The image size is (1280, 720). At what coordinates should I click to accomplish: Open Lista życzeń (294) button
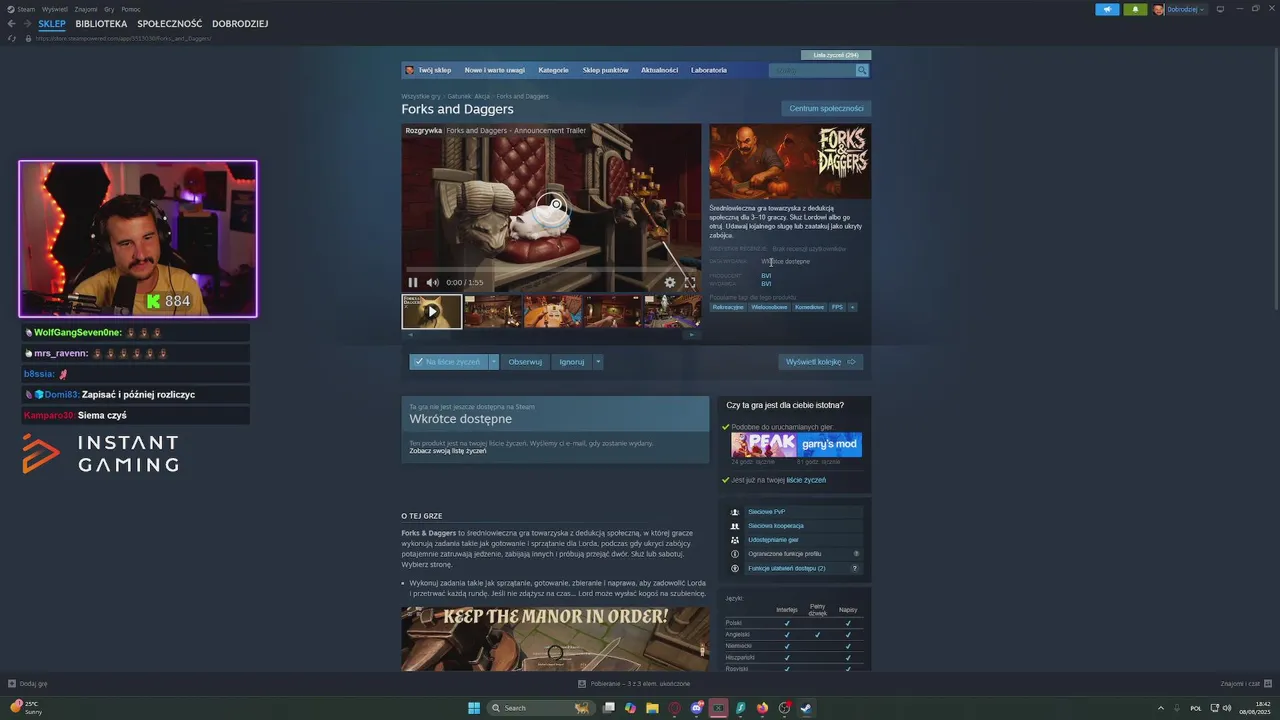(836, 55)
